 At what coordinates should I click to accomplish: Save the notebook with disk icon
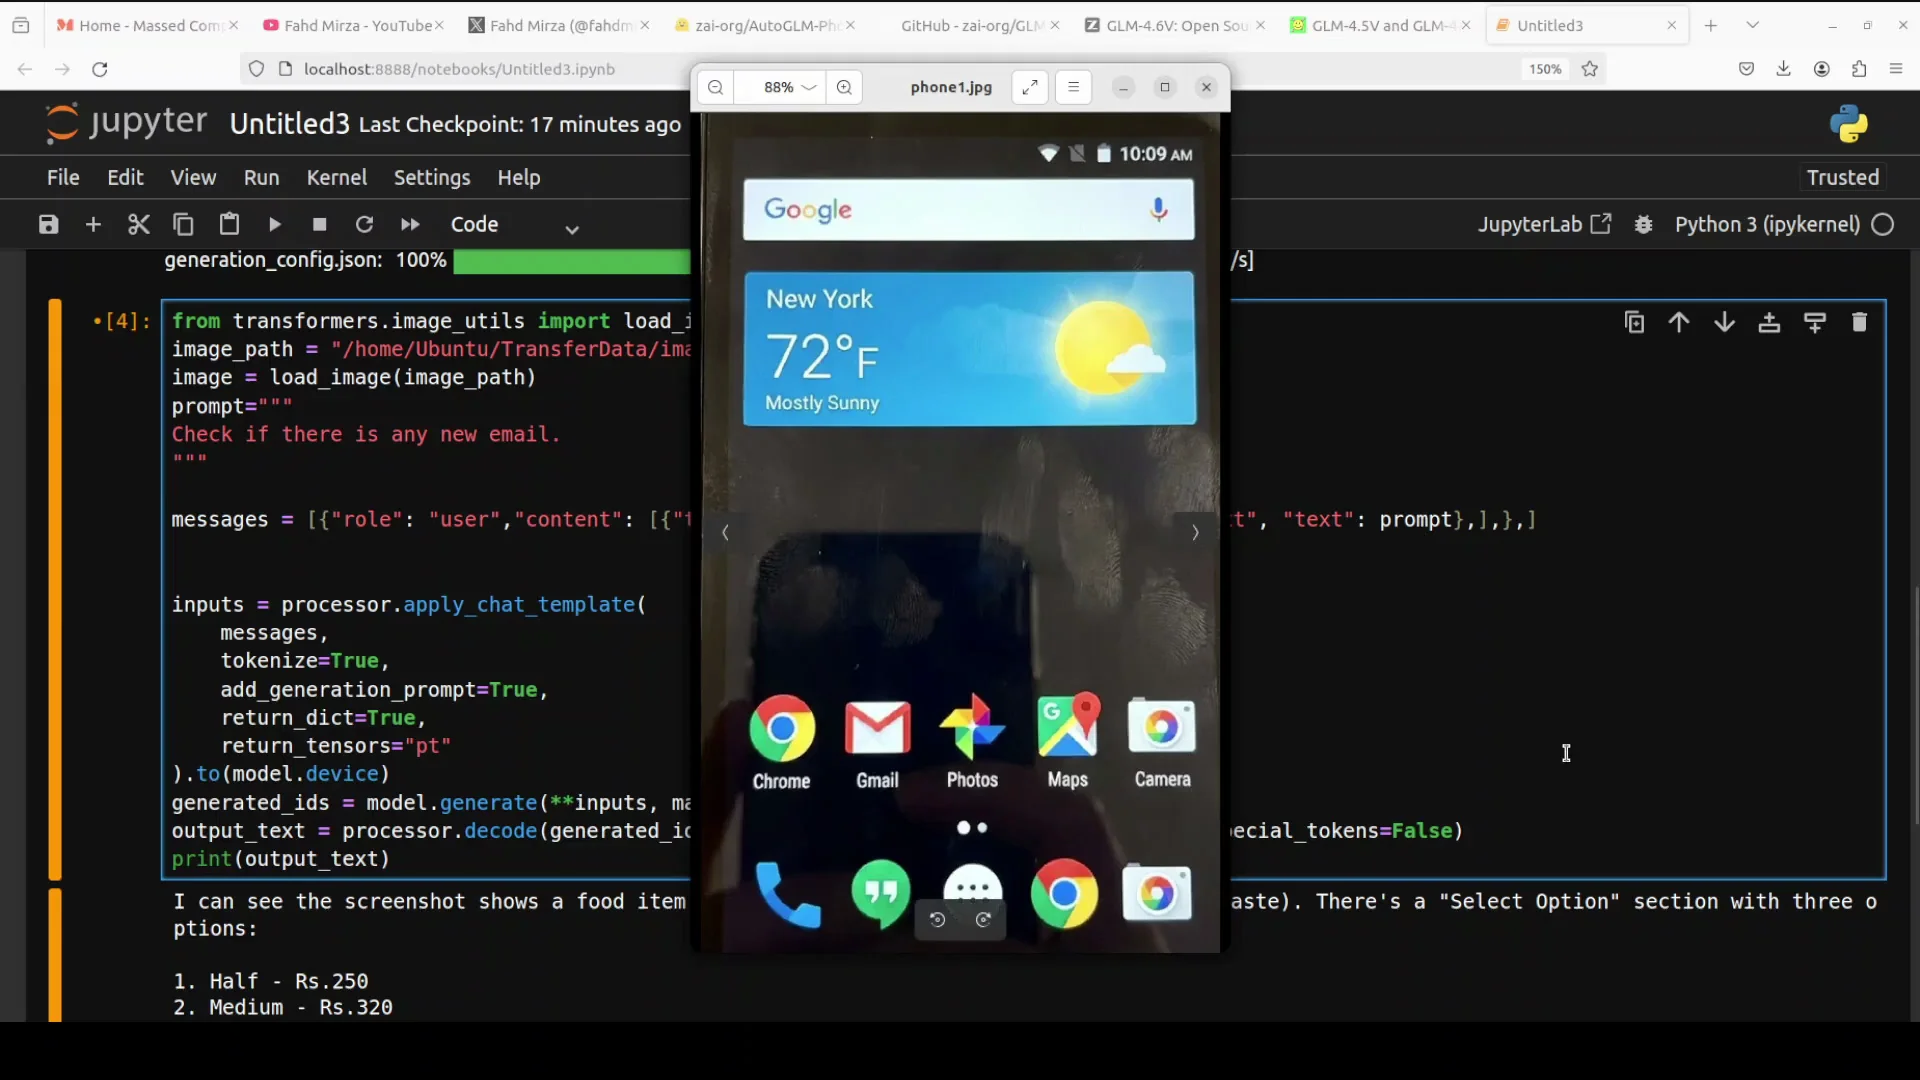point(47,224)
